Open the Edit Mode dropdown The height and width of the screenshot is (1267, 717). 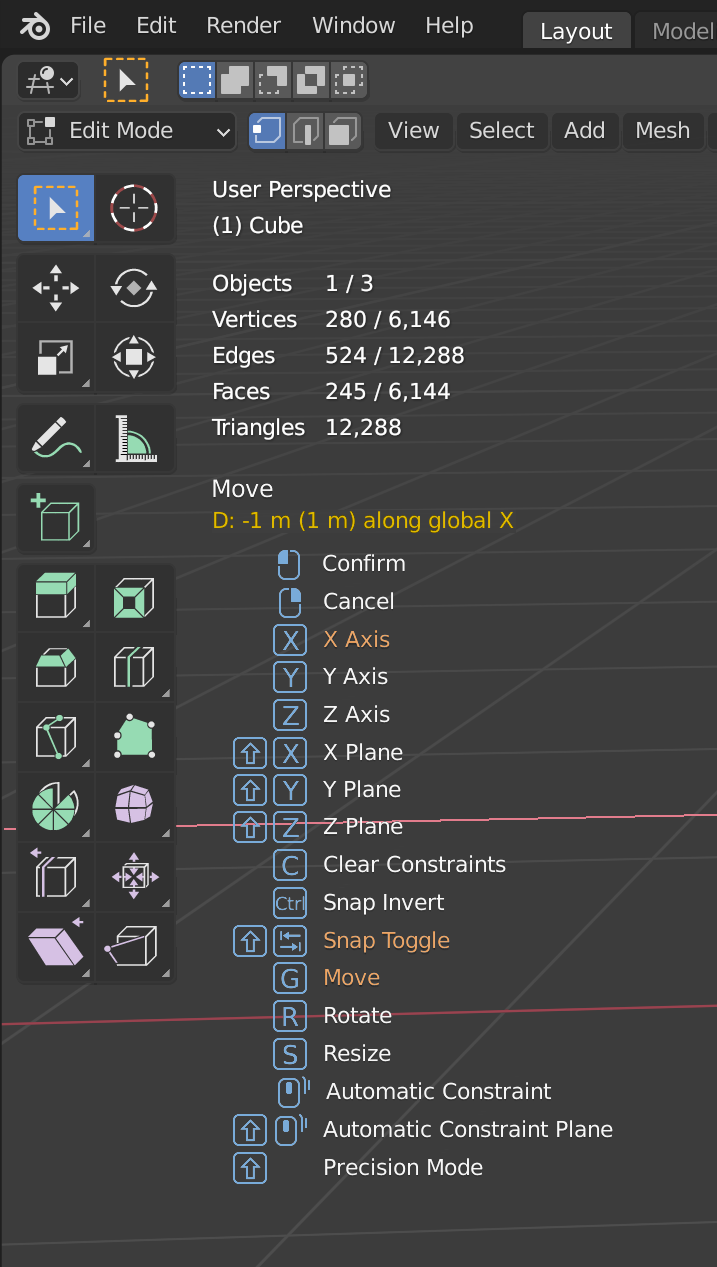coord(127,131)
